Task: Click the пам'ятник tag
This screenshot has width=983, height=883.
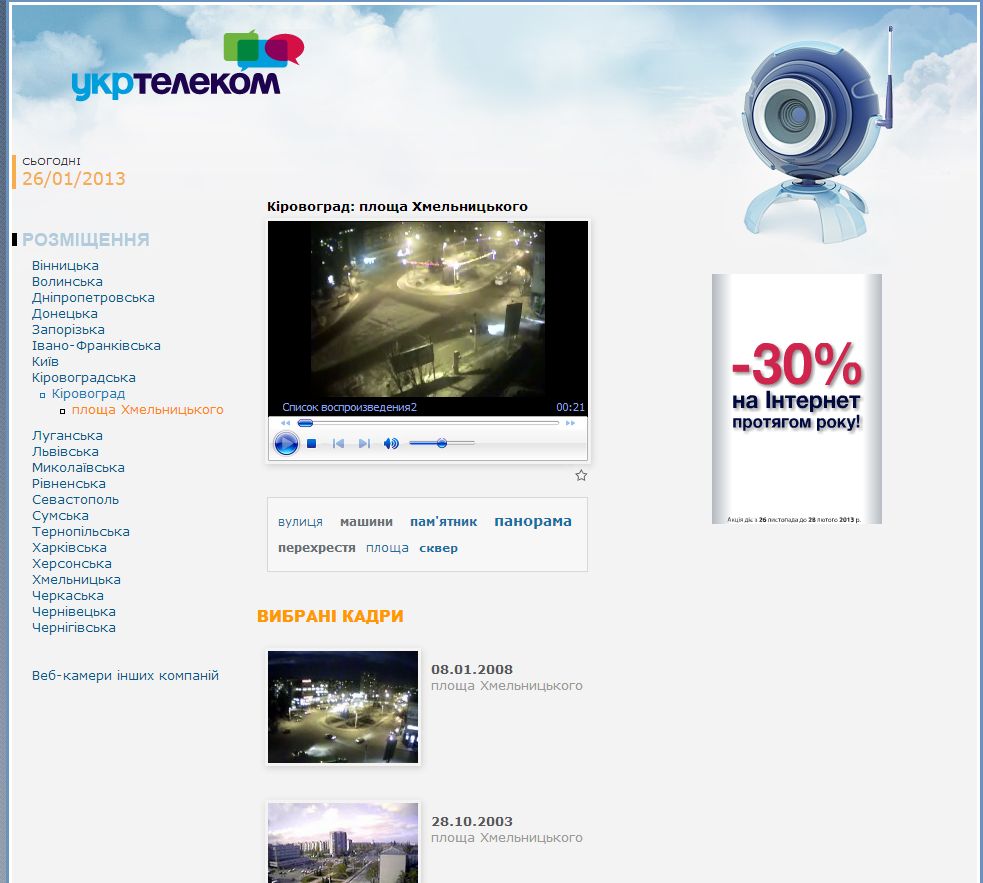Action: (x=444, y=522)
